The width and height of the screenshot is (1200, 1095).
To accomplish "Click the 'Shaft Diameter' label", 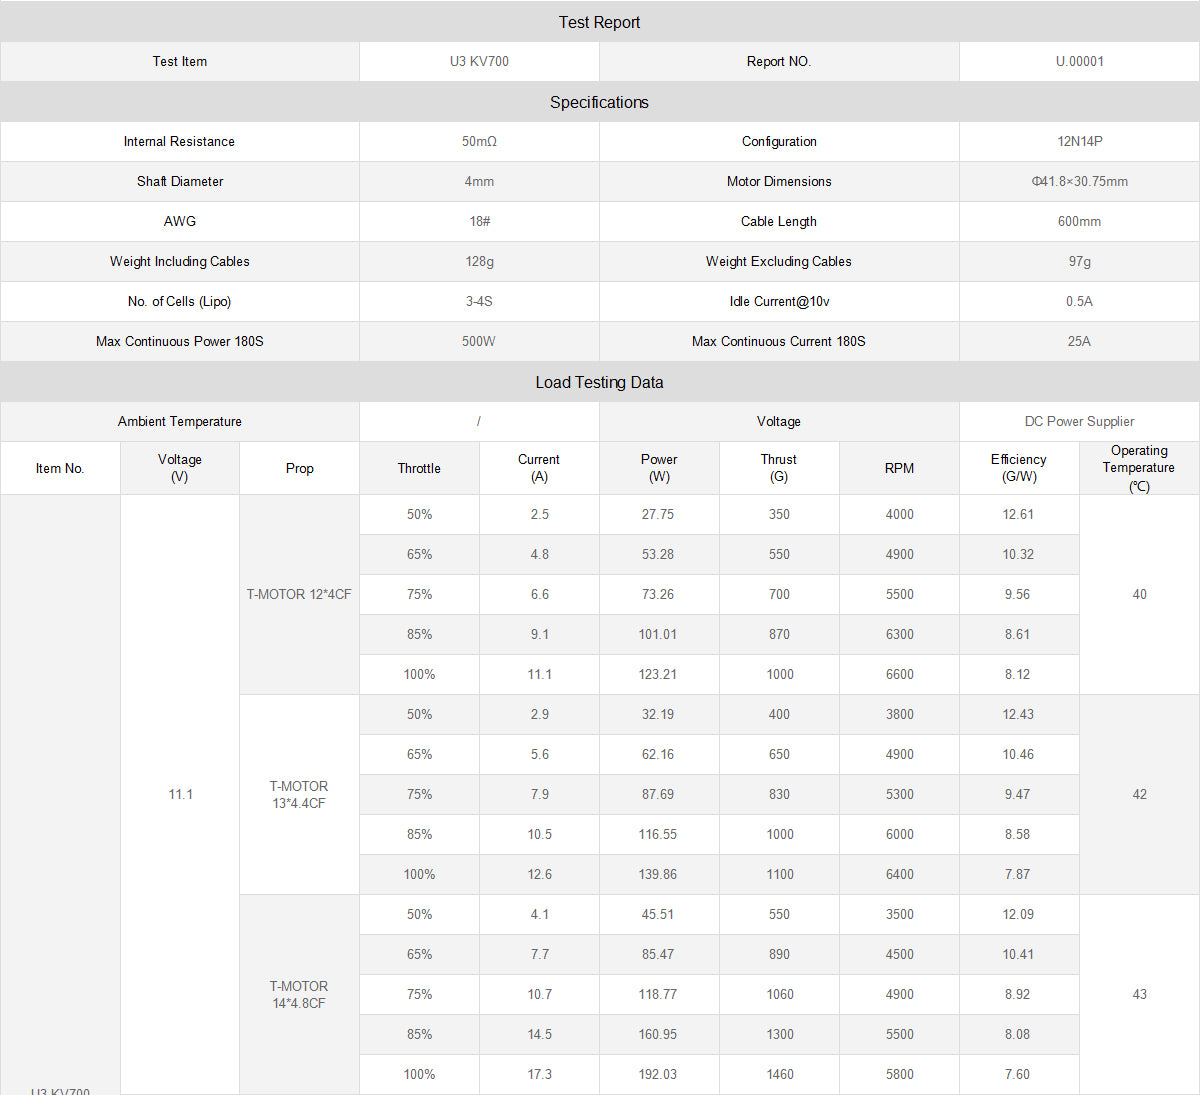I will pyautogui.click(x=180, y=181).
